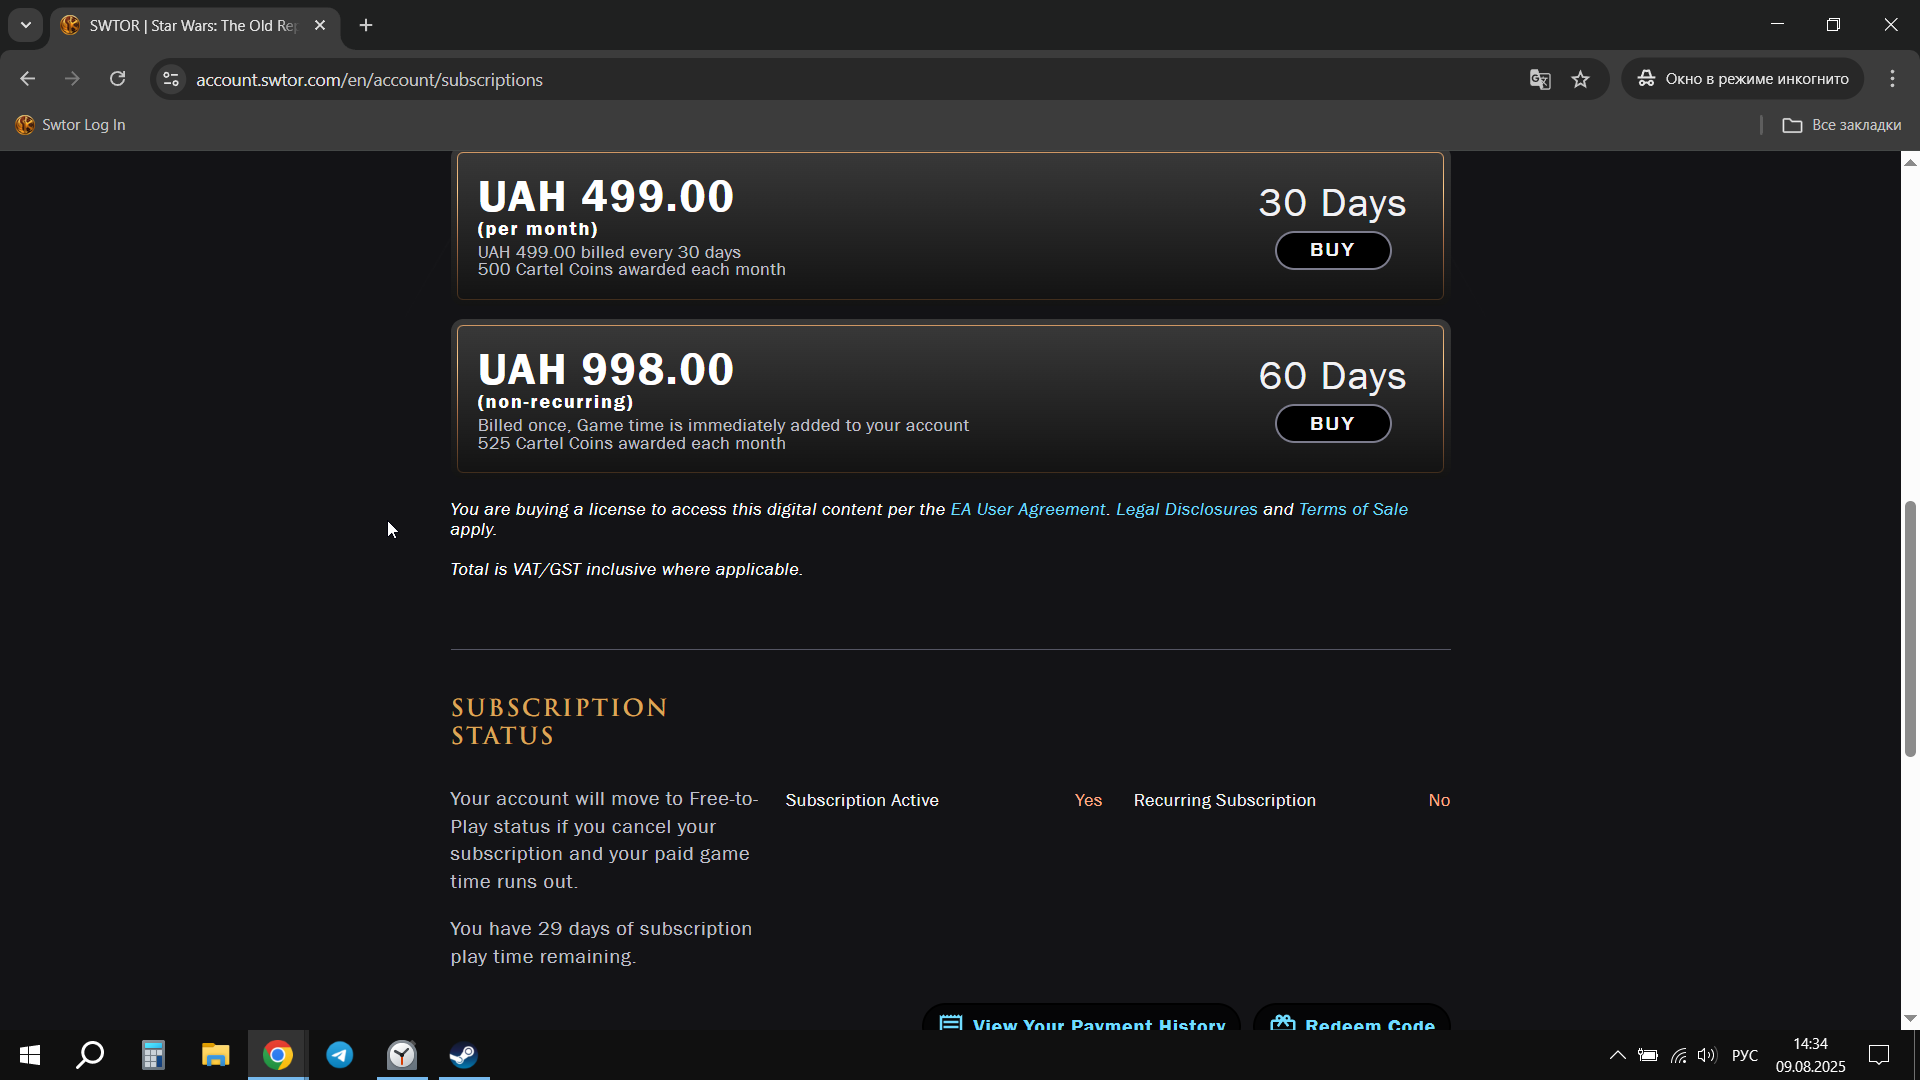This screenshot has height=1080, width=1920.
Task: Click View Your Payment History button
Action: point(1081,1018)
